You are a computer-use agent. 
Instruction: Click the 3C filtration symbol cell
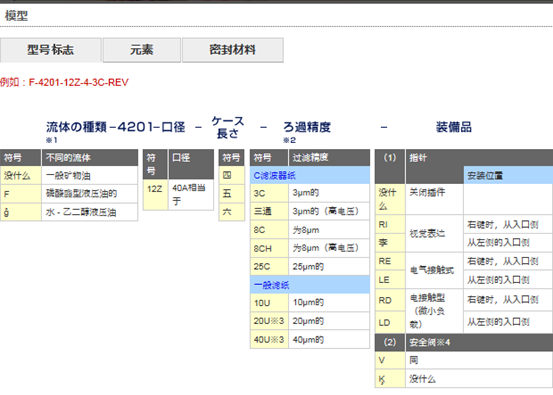269,193
